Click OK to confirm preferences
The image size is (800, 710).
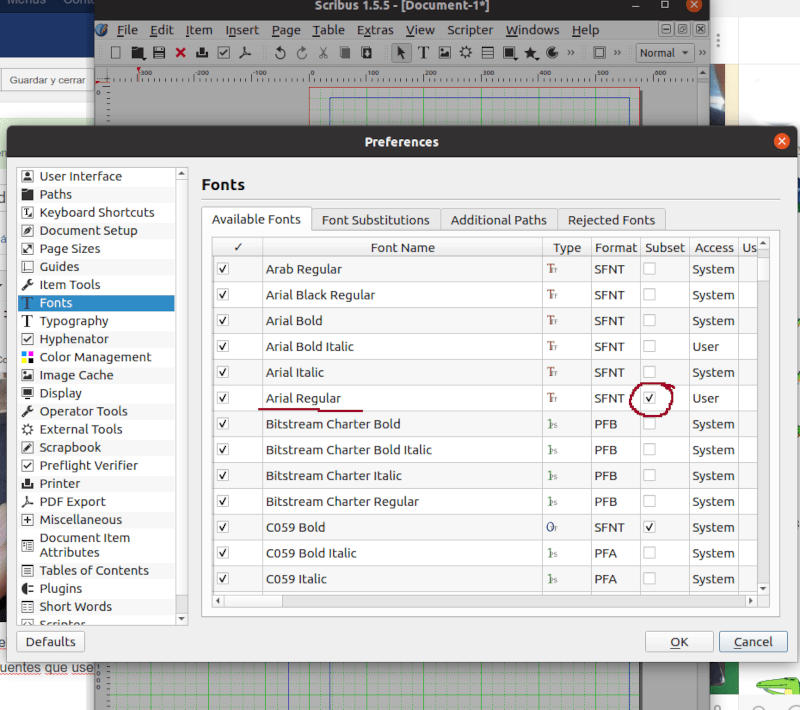tap(679, 642)
